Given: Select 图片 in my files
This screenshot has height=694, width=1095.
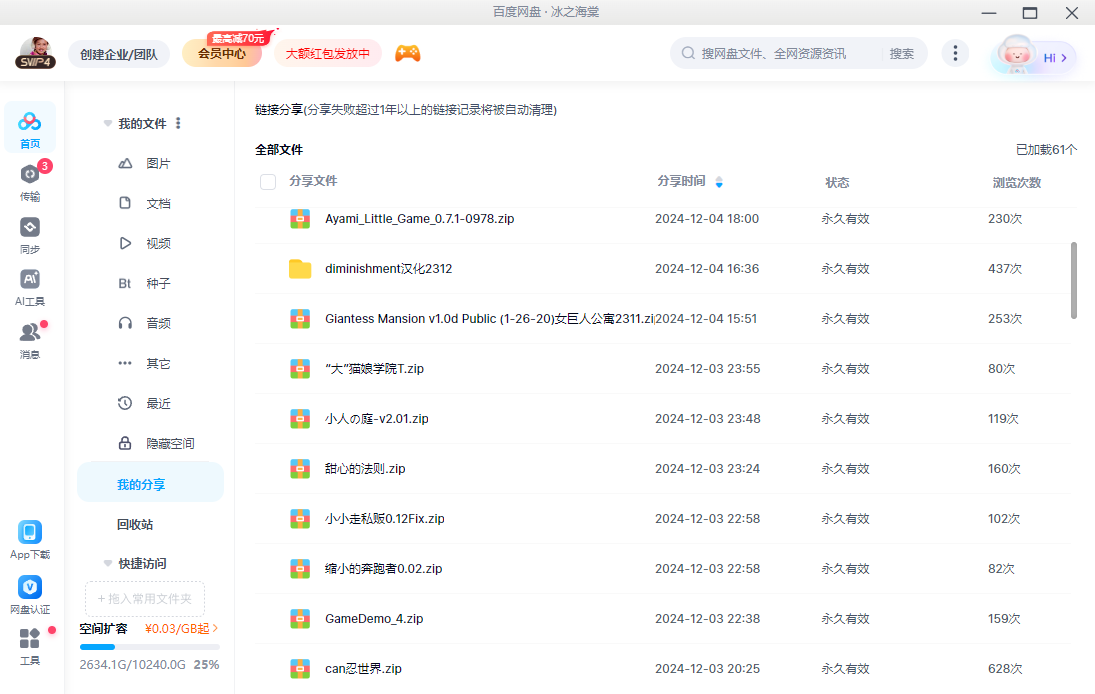Looking at the screenshot, I should 159,163.
